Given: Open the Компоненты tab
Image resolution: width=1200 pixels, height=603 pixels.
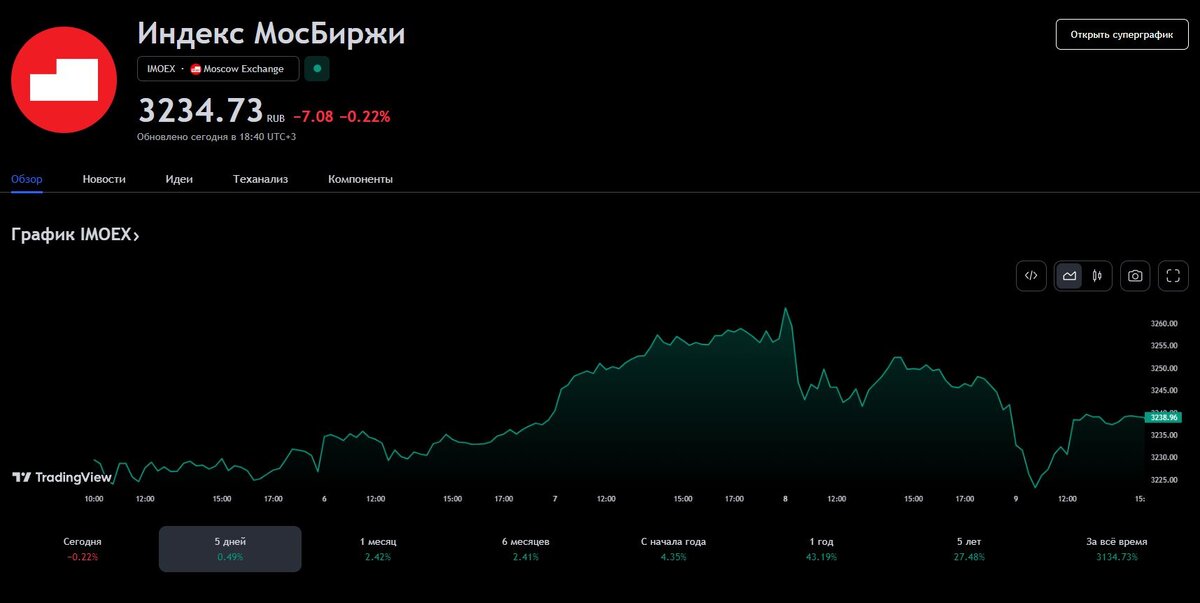Looking at the screenshot, I should 360,179.
